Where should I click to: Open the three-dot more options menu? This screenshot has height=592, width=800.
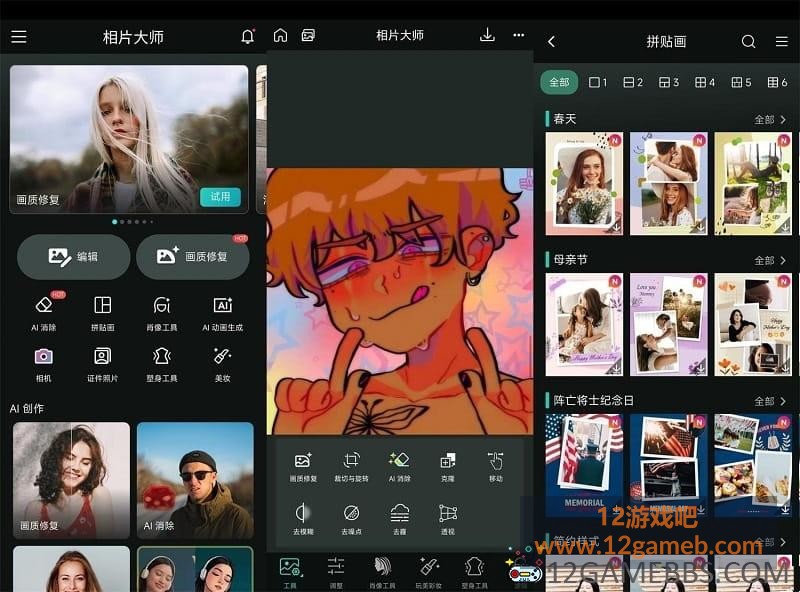[x=519, y=35]
